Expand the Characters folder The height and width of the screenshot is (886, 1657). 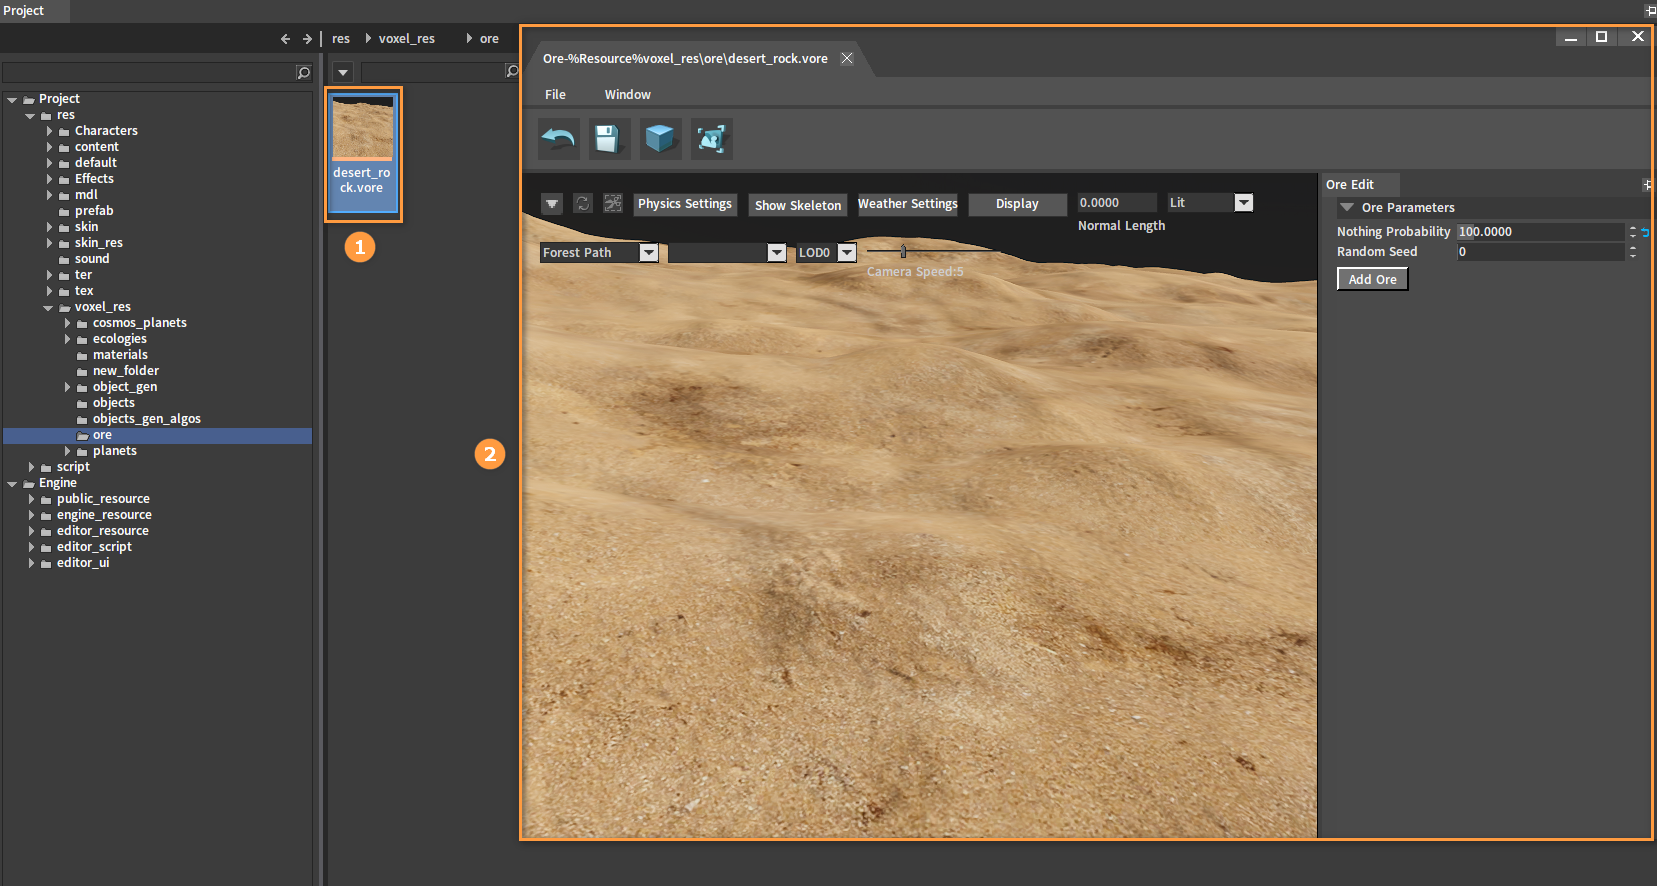point(49,131)
